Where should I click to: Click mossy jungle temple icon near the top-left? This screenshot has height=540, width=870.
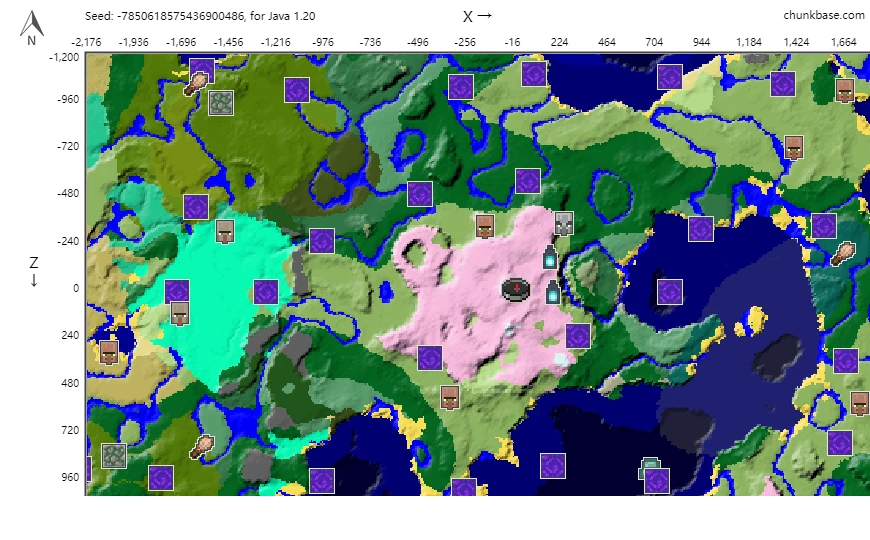pyautogui.click(x=221, y=103)
